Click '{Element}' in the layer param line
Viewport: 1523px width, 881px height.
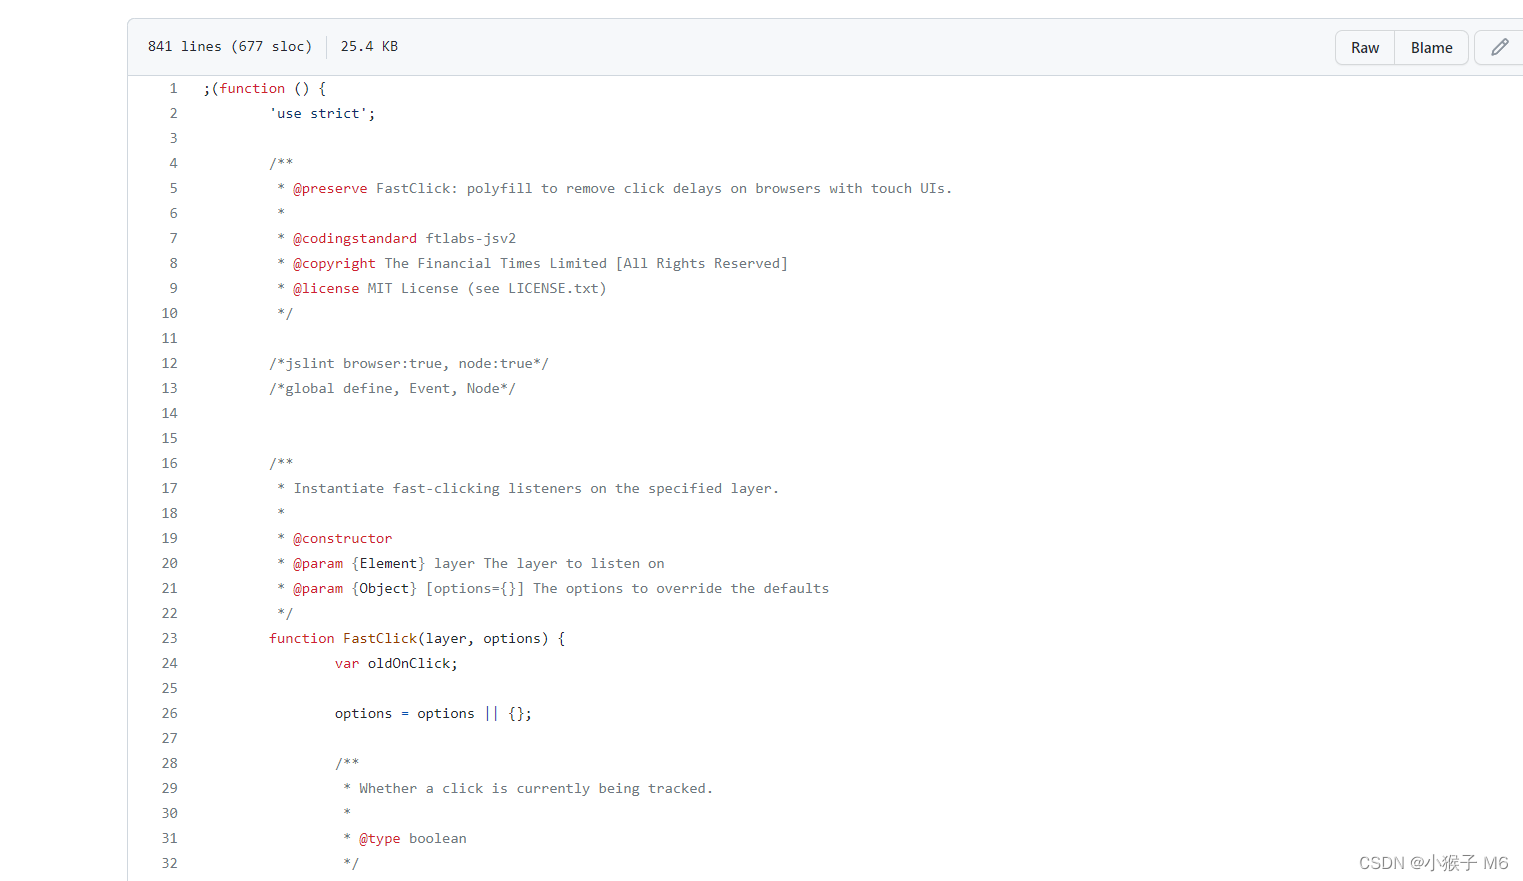pyautogui.click(x=388, y=563)
